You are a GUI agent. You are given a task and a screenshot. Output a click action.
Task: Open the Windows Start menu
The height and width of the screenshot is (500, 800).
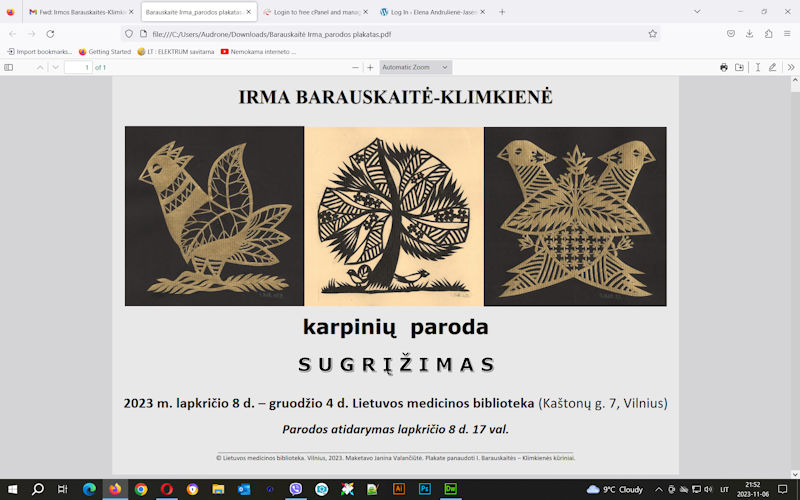[12, 489]
